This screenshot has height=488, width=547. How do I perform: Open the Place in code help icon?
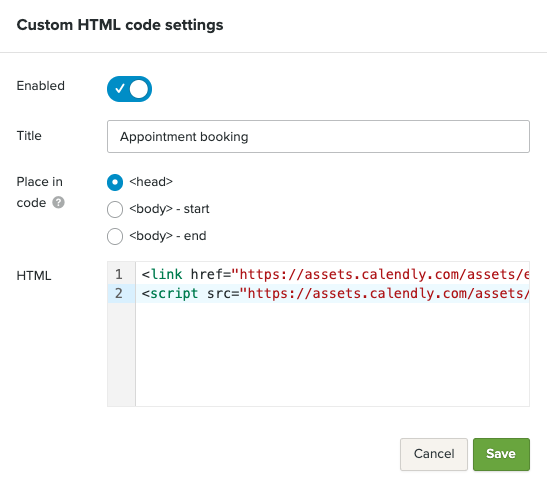(58, 203)
